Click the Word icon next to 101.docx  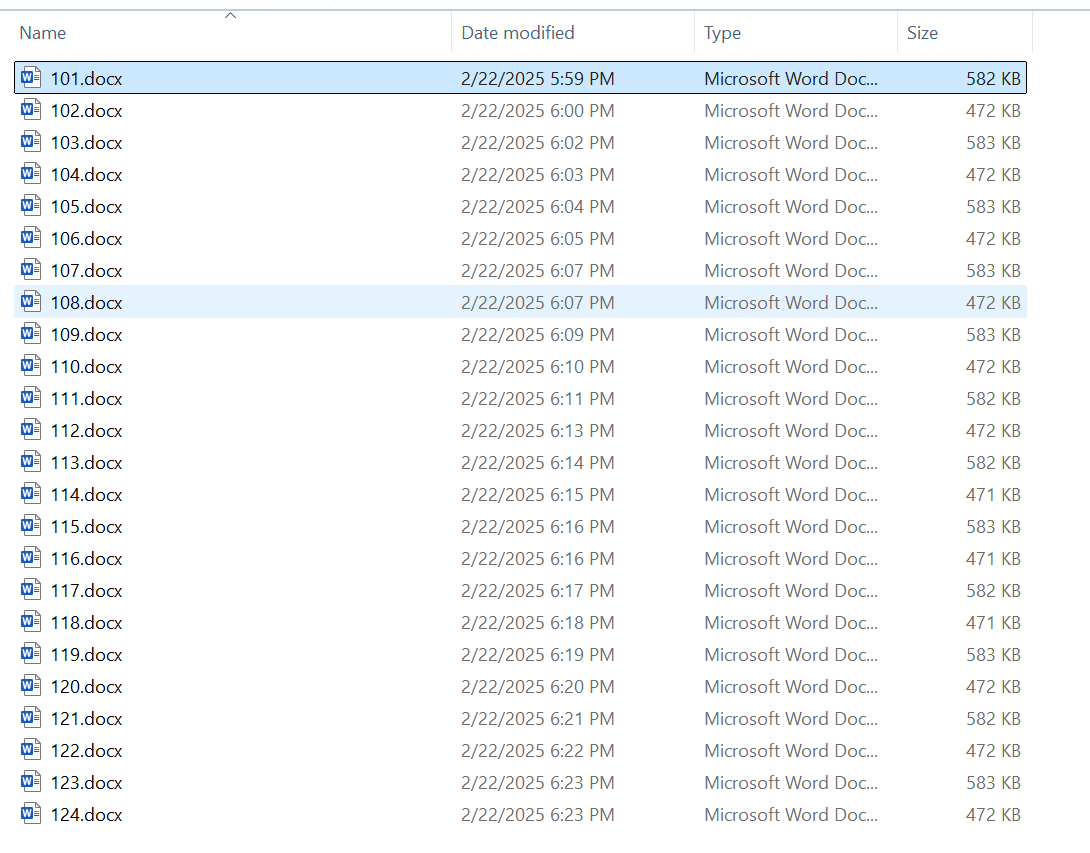(31, 78)
